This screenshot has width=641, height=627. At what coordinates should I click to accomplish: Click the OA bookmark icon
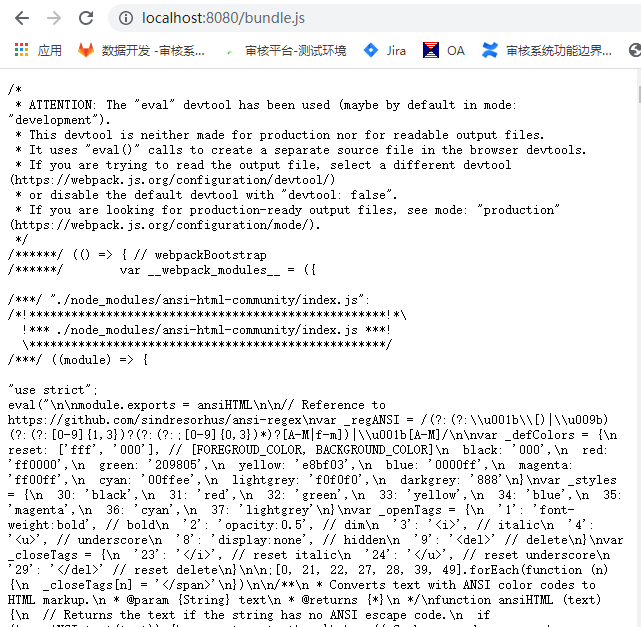pyautogui.click(x=431, y=50)
